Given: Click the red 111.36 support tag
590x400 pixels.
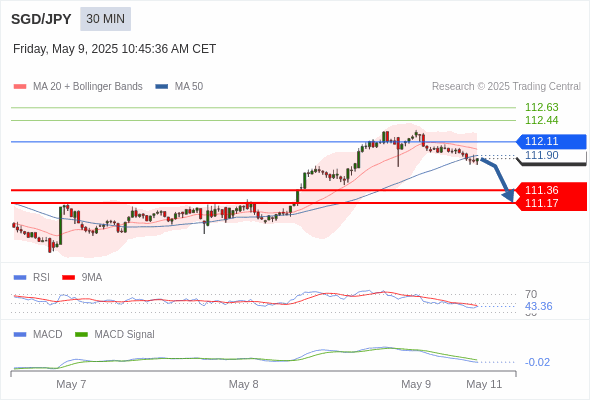Looking at the screenshot, I should coord(551,190).
